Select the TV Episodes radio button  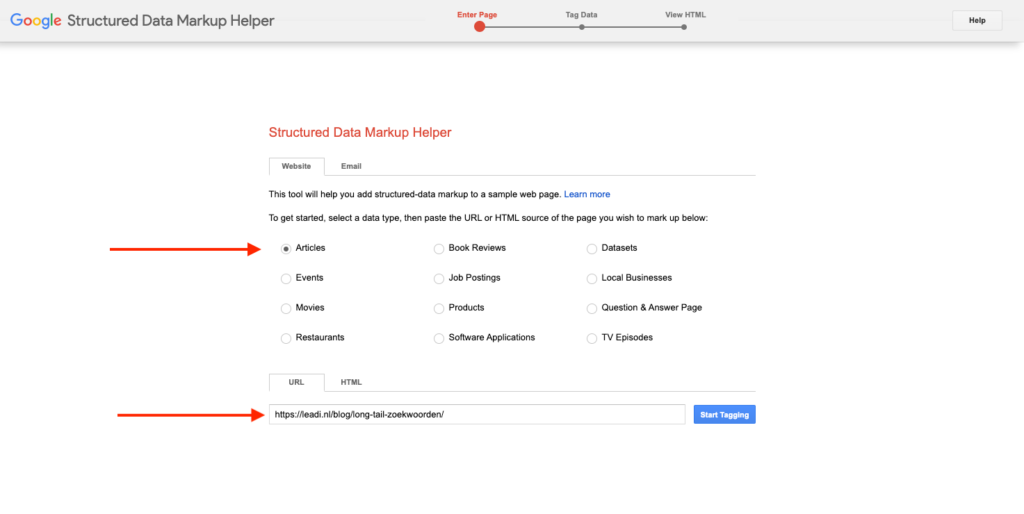coord(592,338)
